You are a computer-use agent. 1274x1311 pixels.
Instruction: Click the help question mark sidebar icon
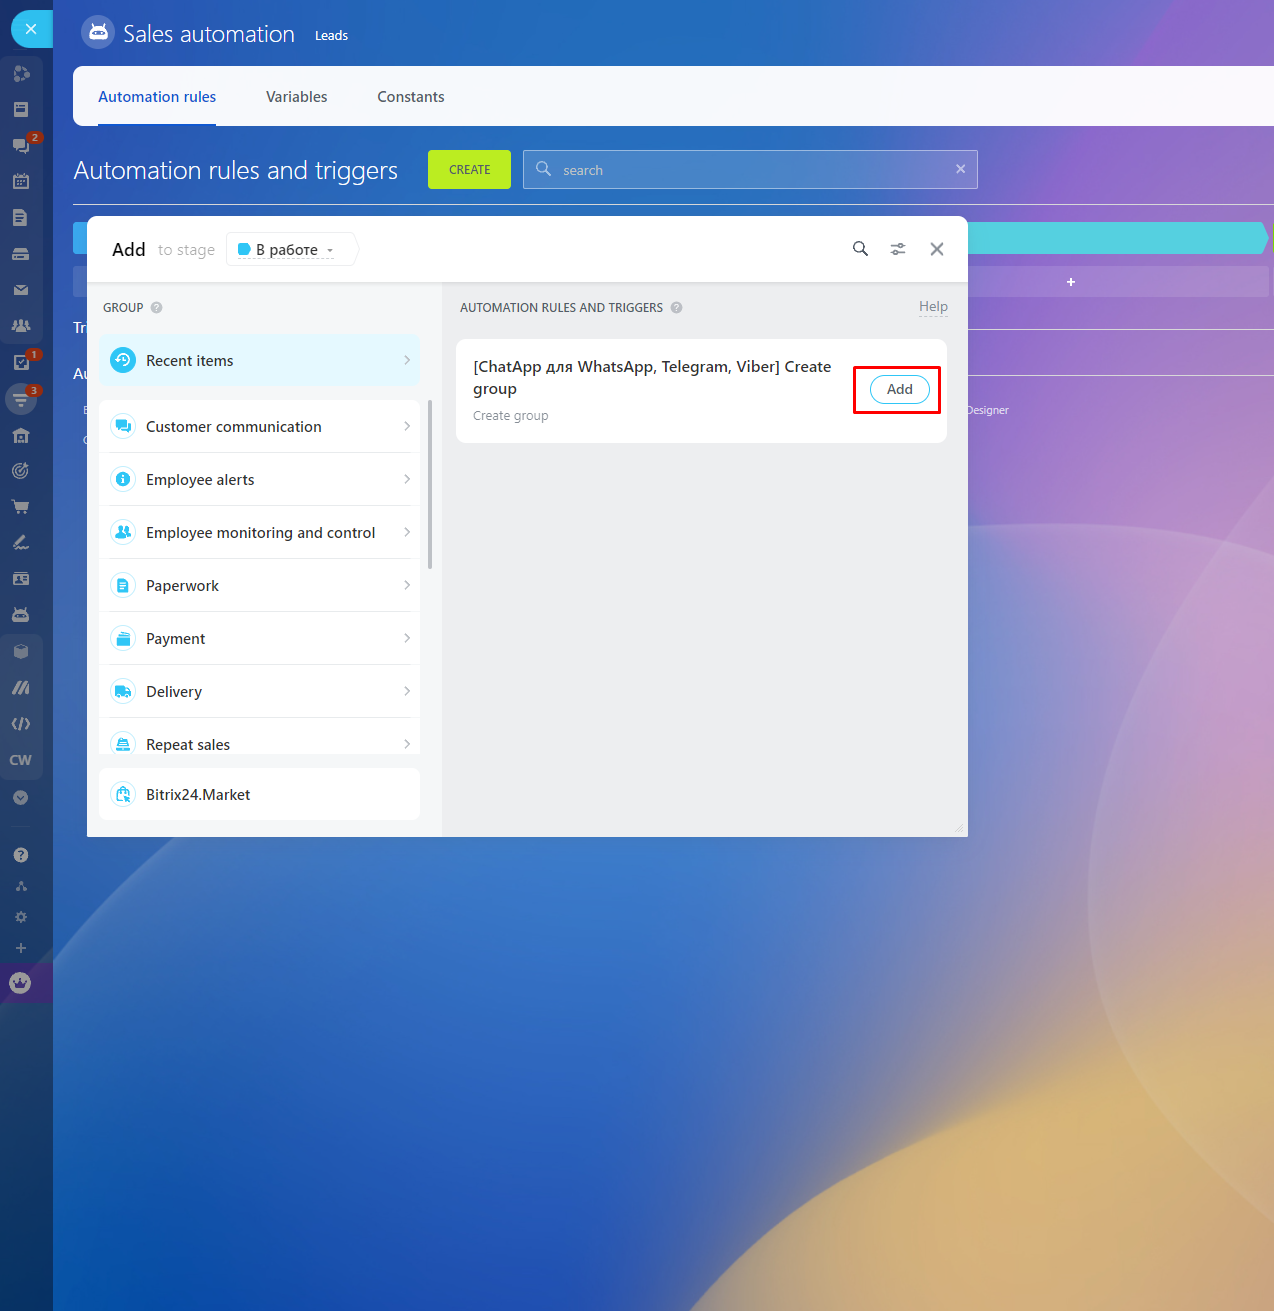20,855
